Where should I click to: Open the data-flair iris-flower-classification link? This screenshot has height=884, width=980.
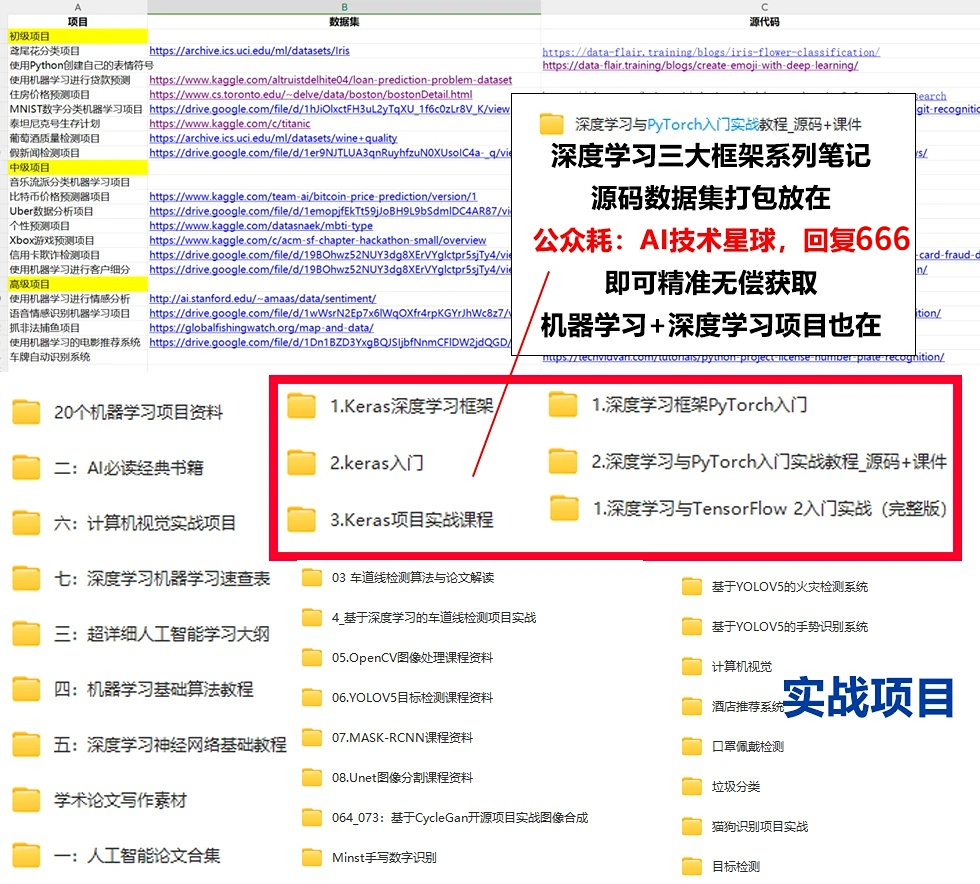click(711, 52)
